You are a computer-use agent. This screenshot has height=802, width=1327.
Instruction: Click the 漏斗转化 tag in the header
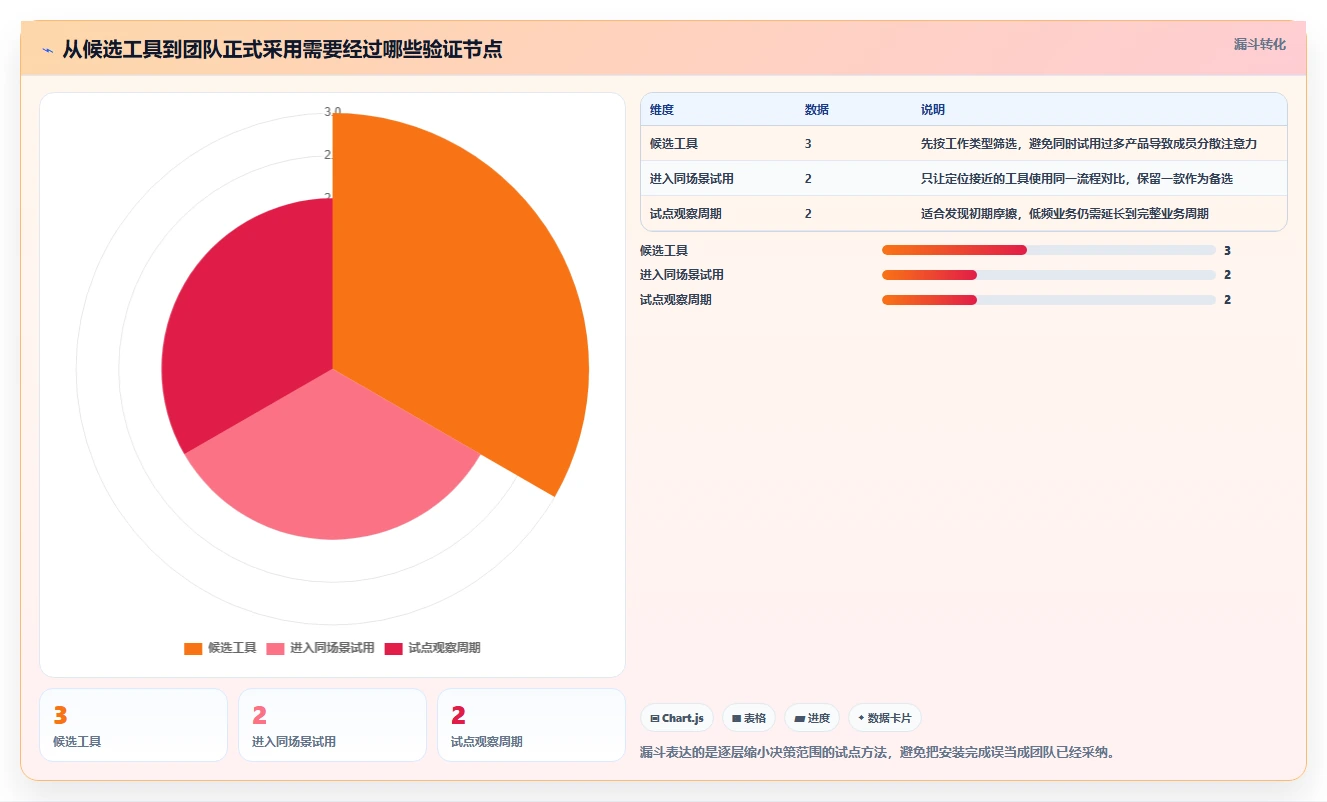tap(1259, 44)
